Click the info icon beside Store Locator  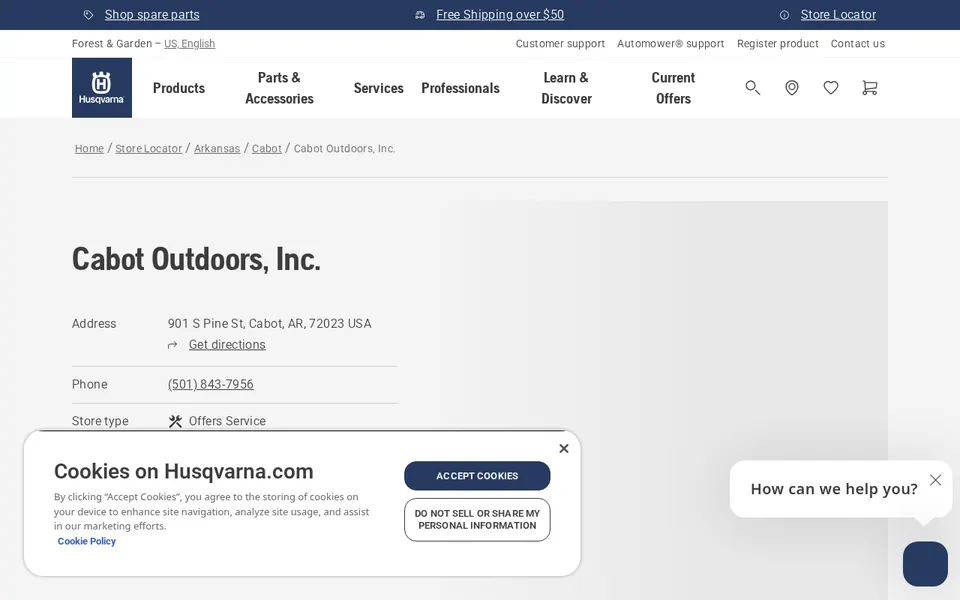(784, 15)
